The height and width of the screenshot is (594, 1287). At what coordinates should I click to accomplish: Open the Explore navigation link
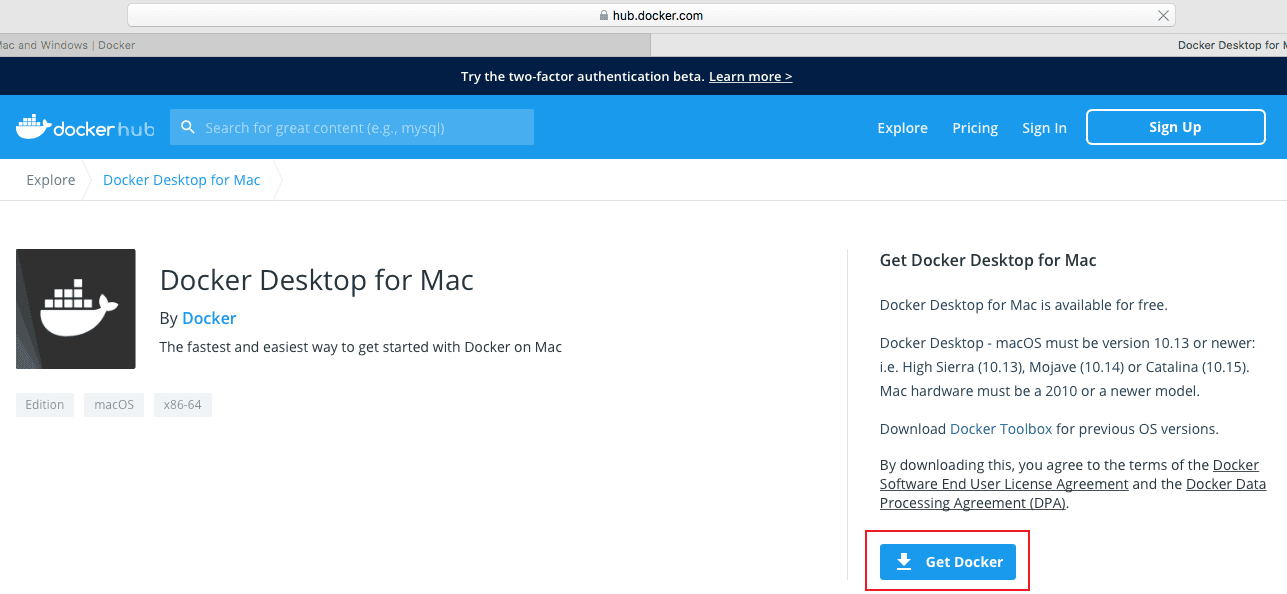[x=902, y=128]
